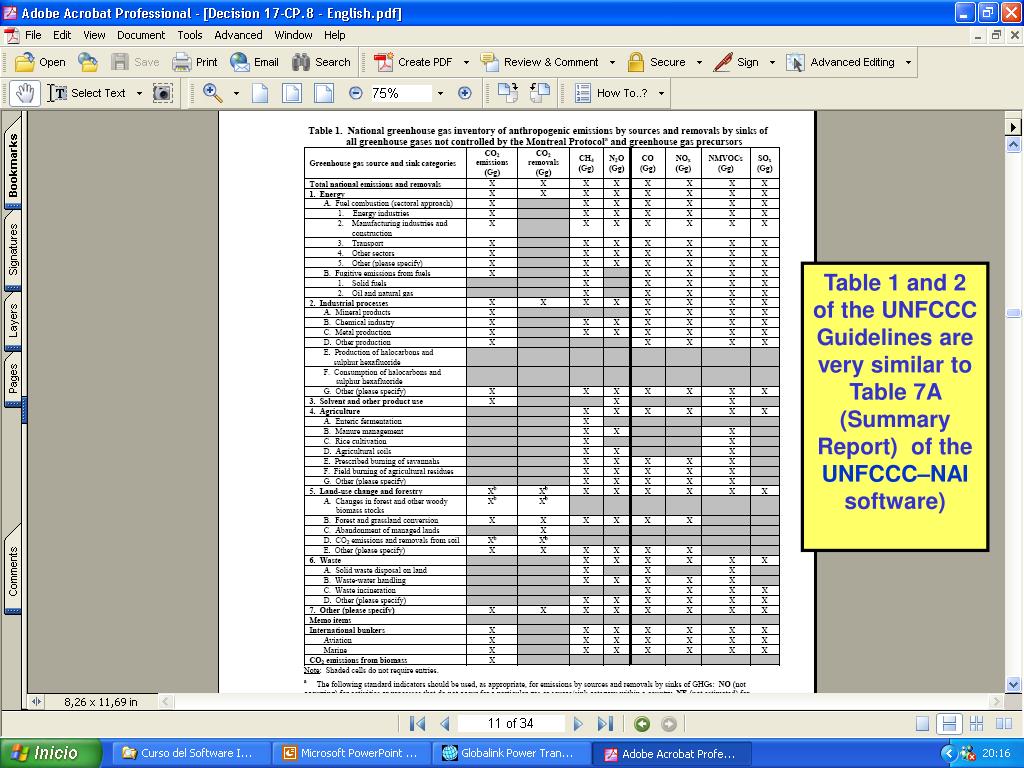Viewport: 1024px width, 768px height.
Task: Click the vertical scrollbar thumb
Action: 1013,313
